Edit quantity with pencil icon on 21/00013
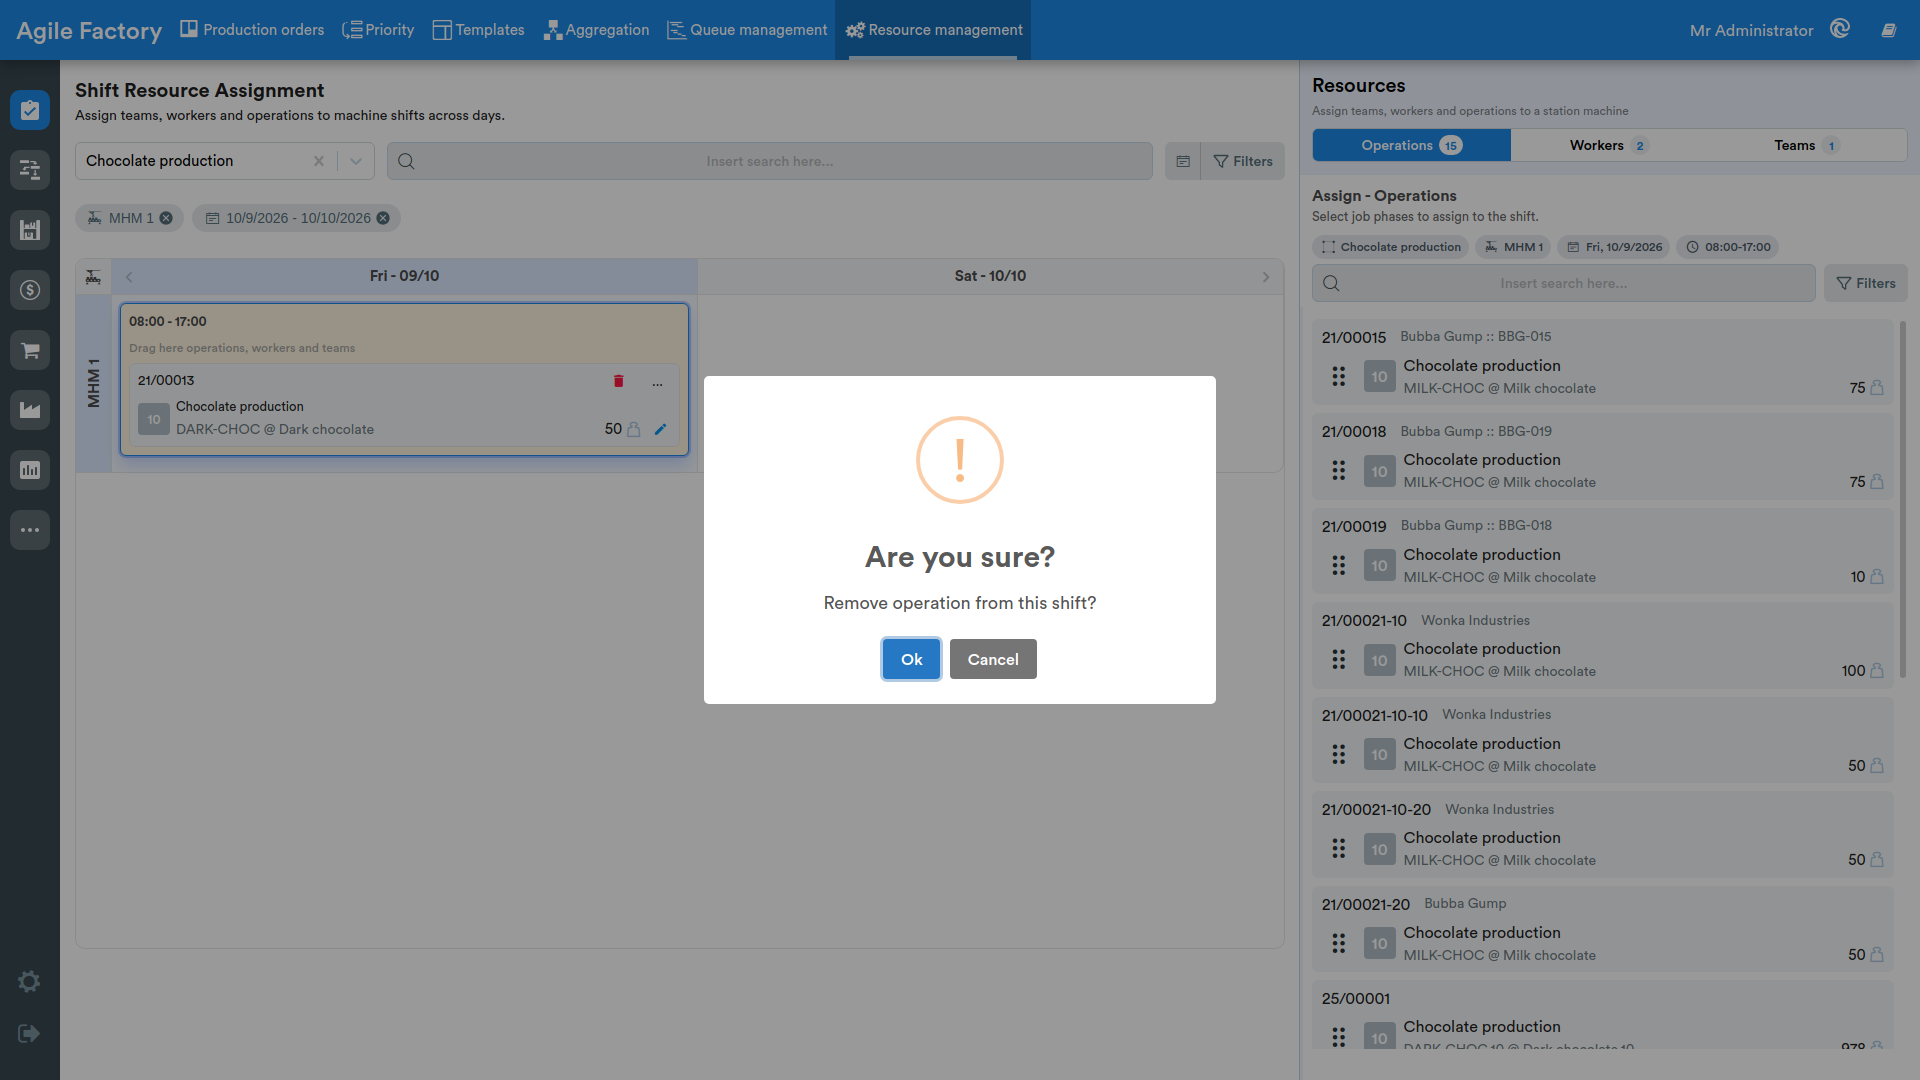Image resolution: width=1920 pixels, height=1080 pixels. [x=660, y=429]
